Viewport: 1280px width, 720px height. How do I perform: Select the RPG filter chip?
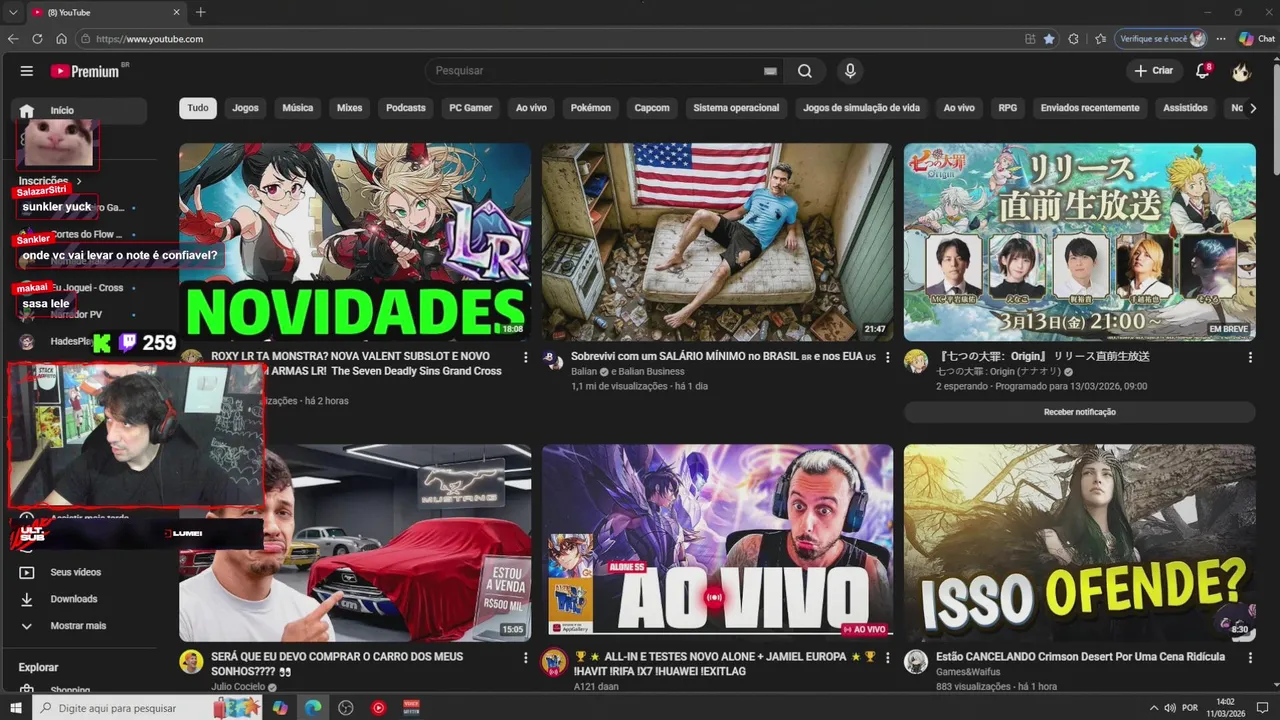pos(1007,108)
